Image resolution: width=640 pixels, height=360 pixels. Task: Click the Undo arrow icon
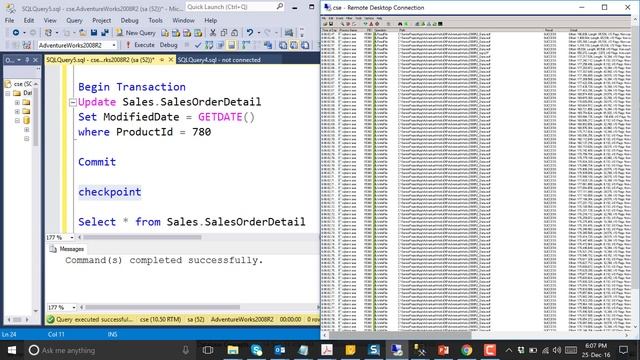(250, 33)
